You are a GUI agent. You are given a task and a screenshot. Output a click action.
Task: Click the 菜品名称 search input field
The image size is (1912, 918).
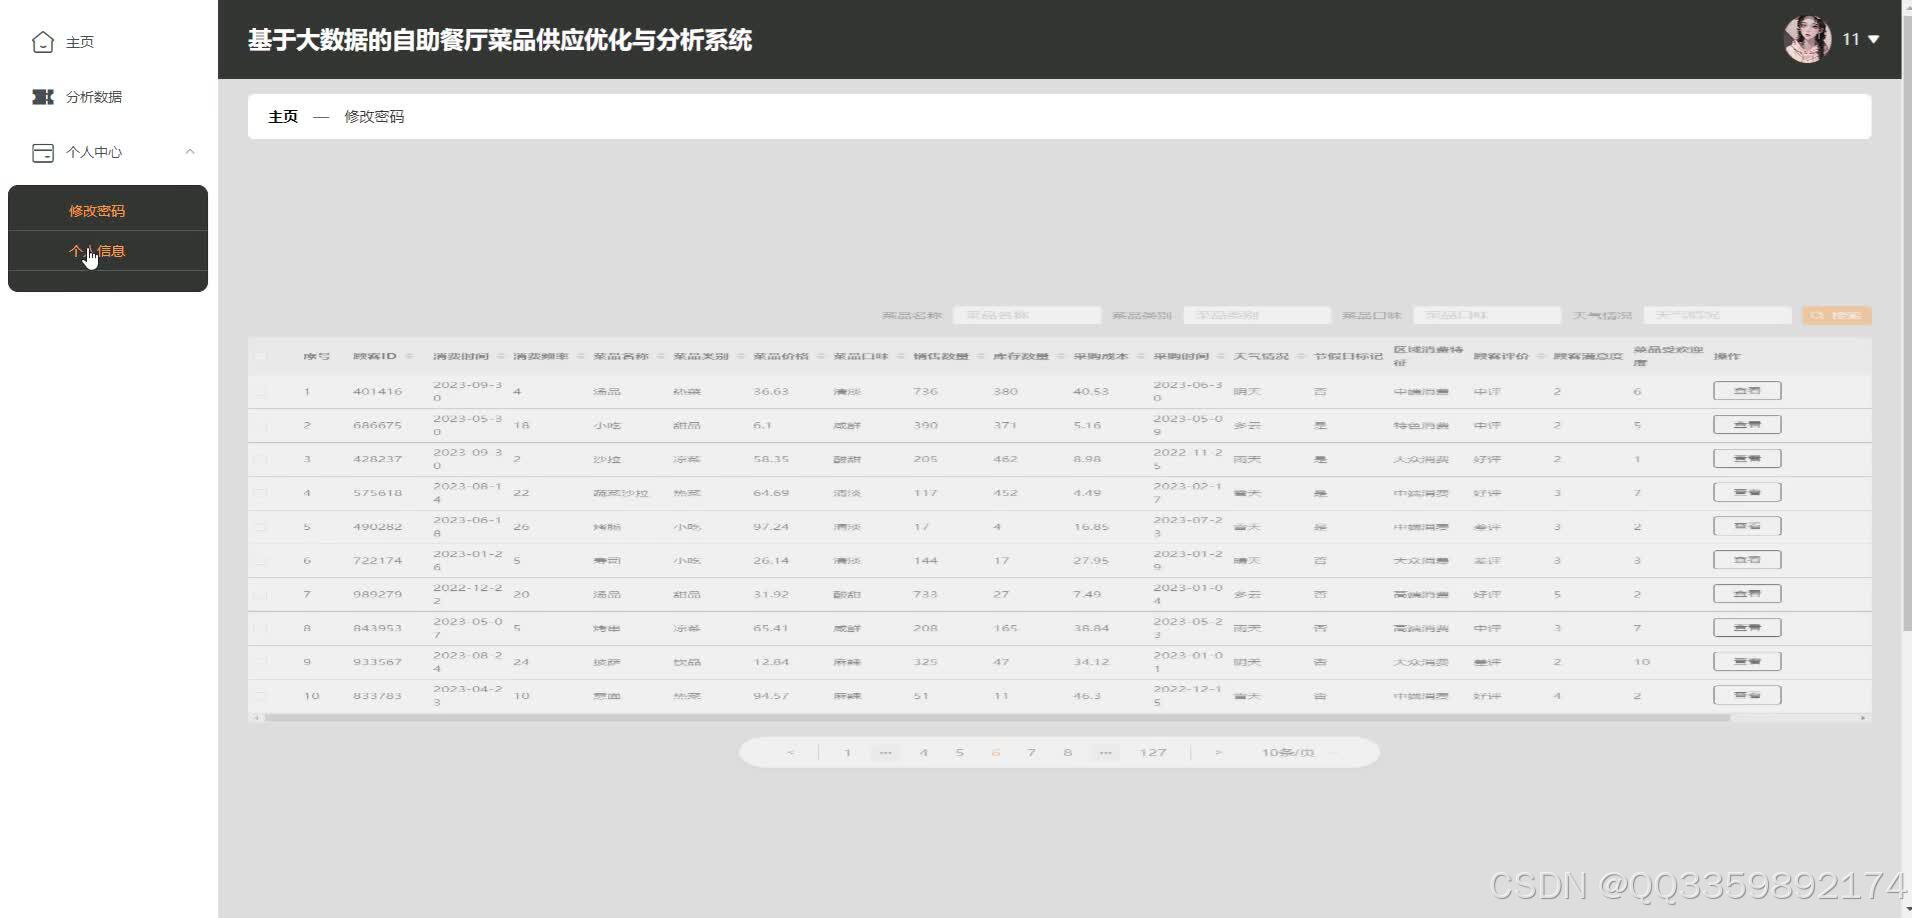(1027, 315)
